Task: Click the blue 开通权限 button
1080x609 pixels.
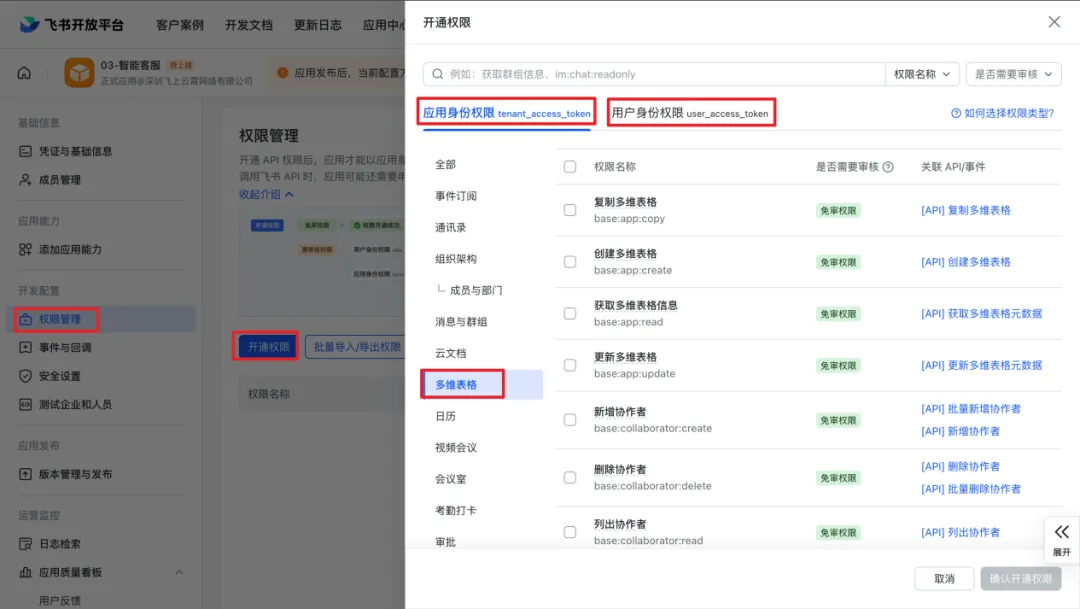Action: 269,347
